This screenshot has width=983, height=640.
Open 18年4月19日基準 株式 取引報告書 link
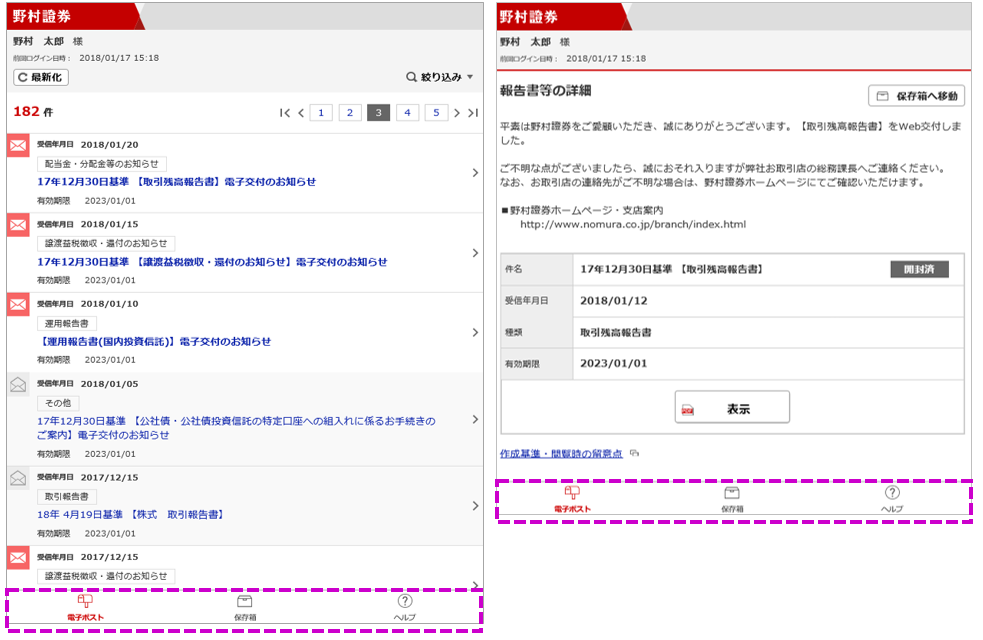[x=131, y=515]
